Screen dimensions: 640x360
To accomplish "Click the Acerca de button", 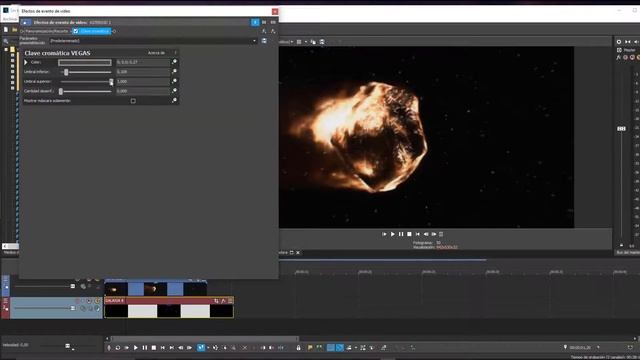I will 156,53.
